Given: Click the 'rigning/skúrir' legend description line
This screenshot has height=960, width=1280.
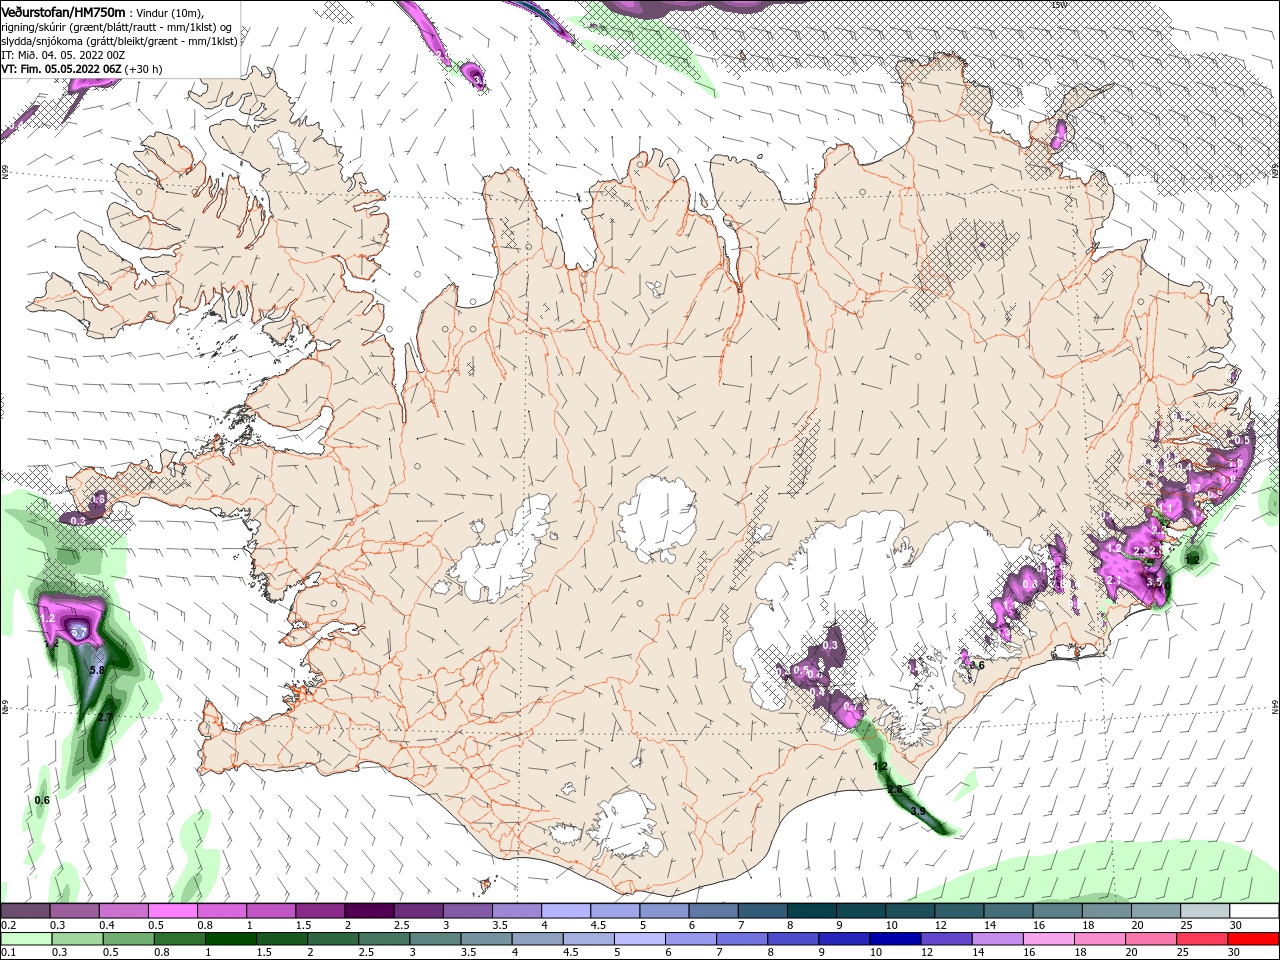Looking at the screenshot, I should 117,27.
